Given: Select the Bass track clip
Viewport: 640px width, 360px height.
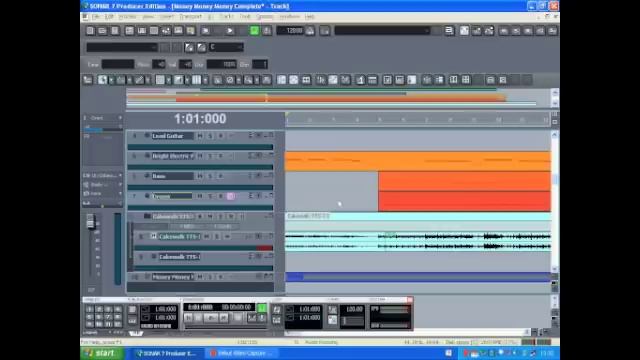Looking at the screenshot, I should (464, 181).
